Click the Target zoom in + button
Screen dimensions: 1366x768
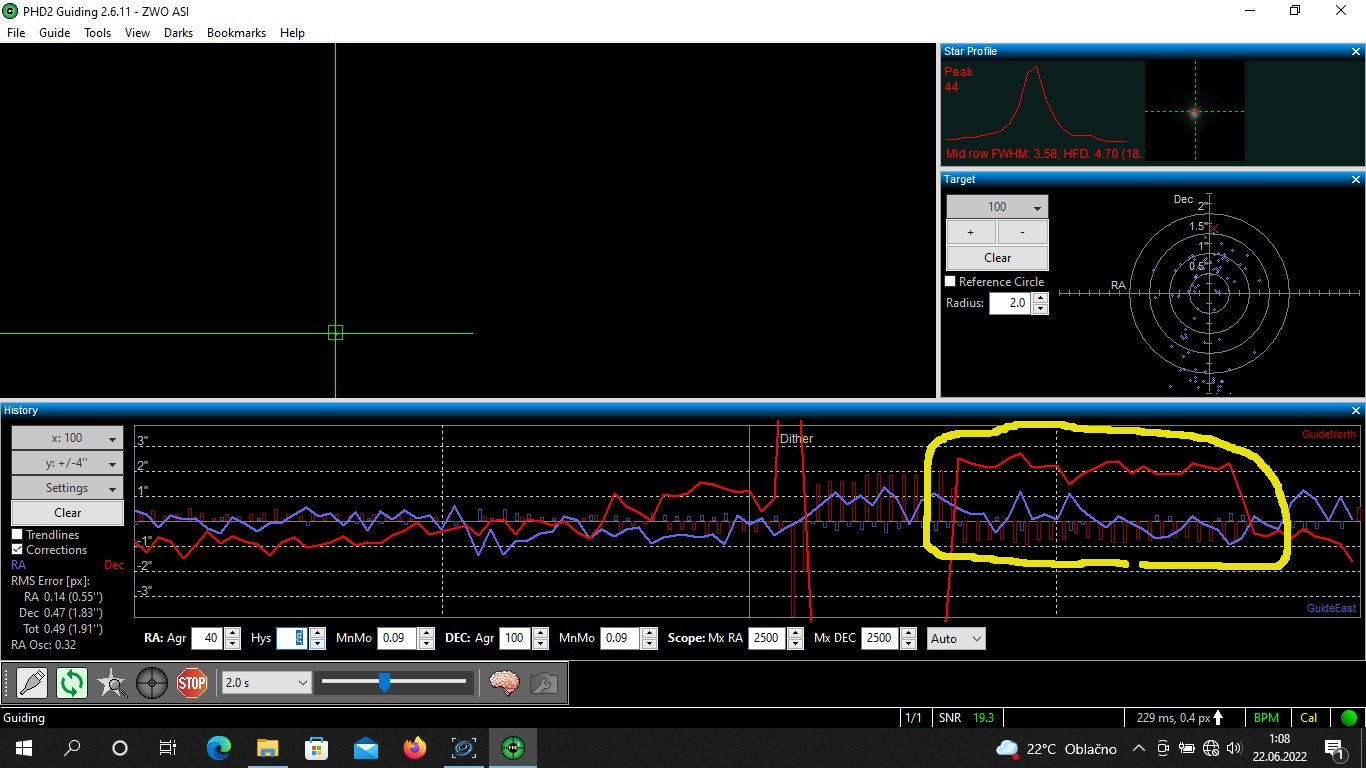coord(971,232)
